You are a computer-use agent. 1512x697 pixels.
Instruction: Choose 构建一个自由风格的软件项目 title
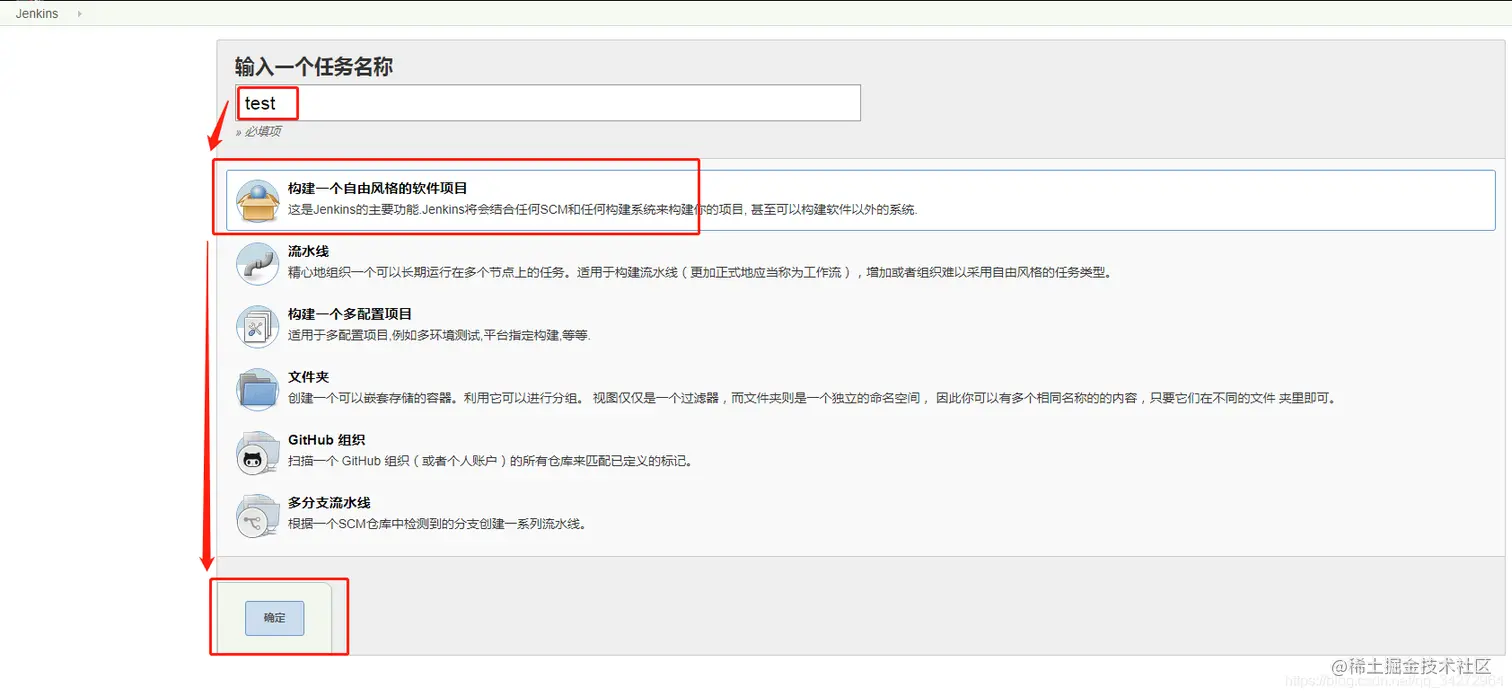click(377, 188)
